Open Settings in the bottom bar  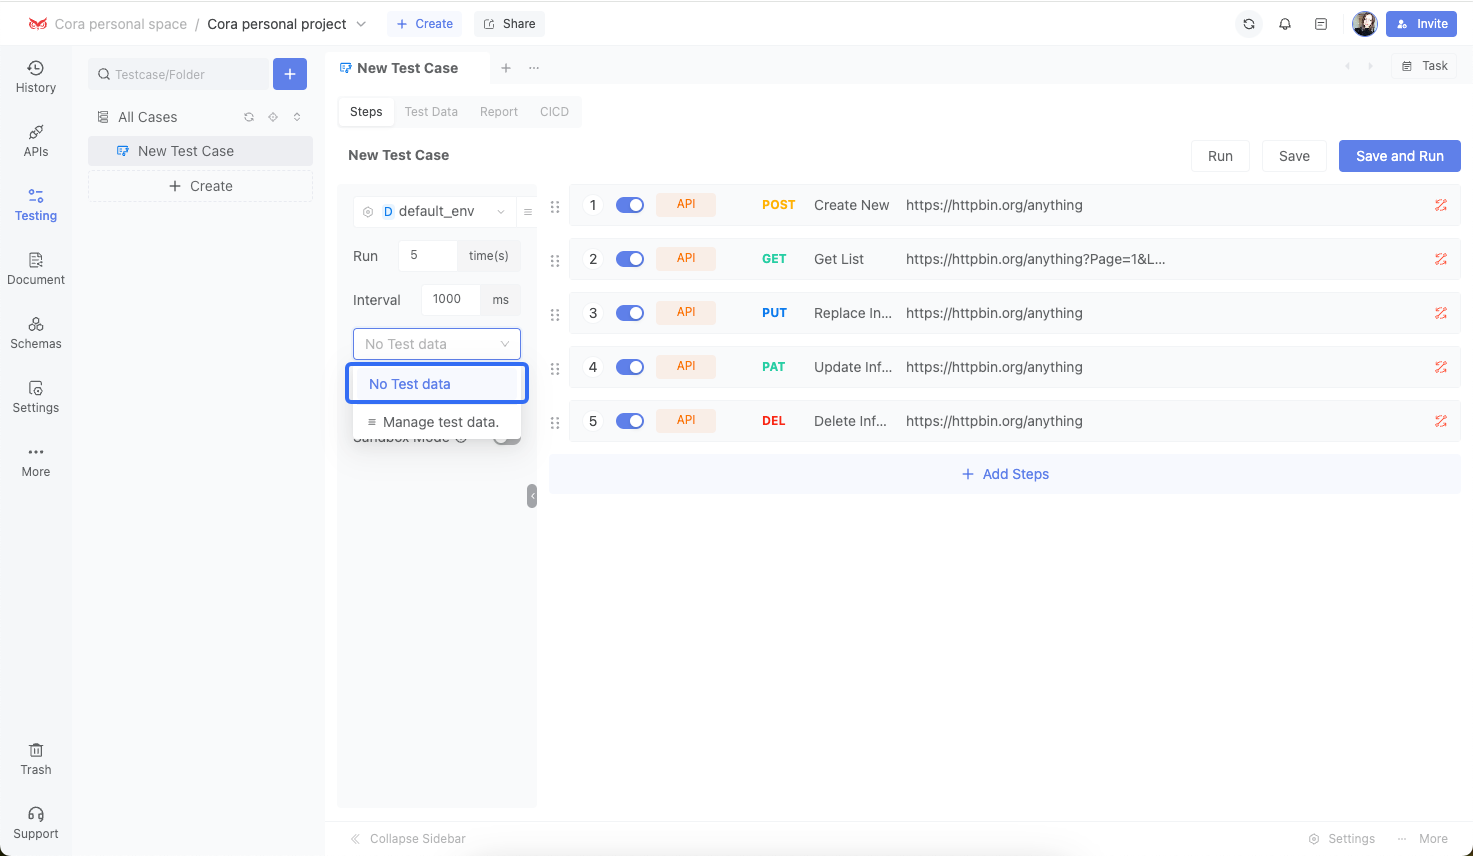point(1342,839)
